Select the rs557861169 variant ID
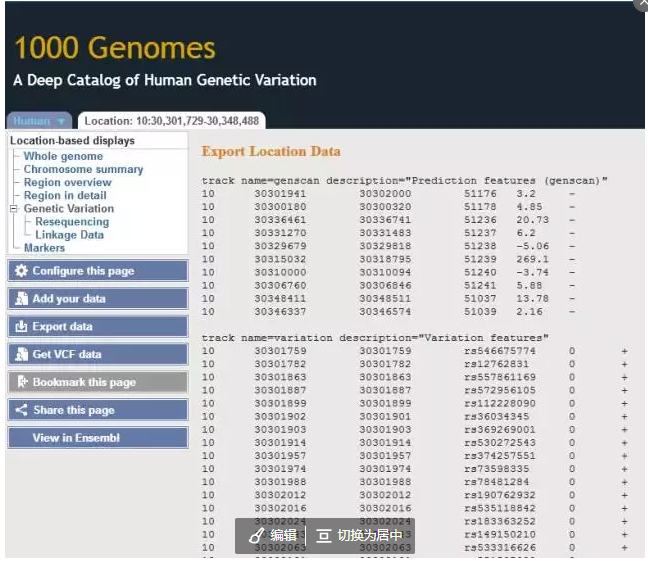648x563 pixels. pos(500,377)
